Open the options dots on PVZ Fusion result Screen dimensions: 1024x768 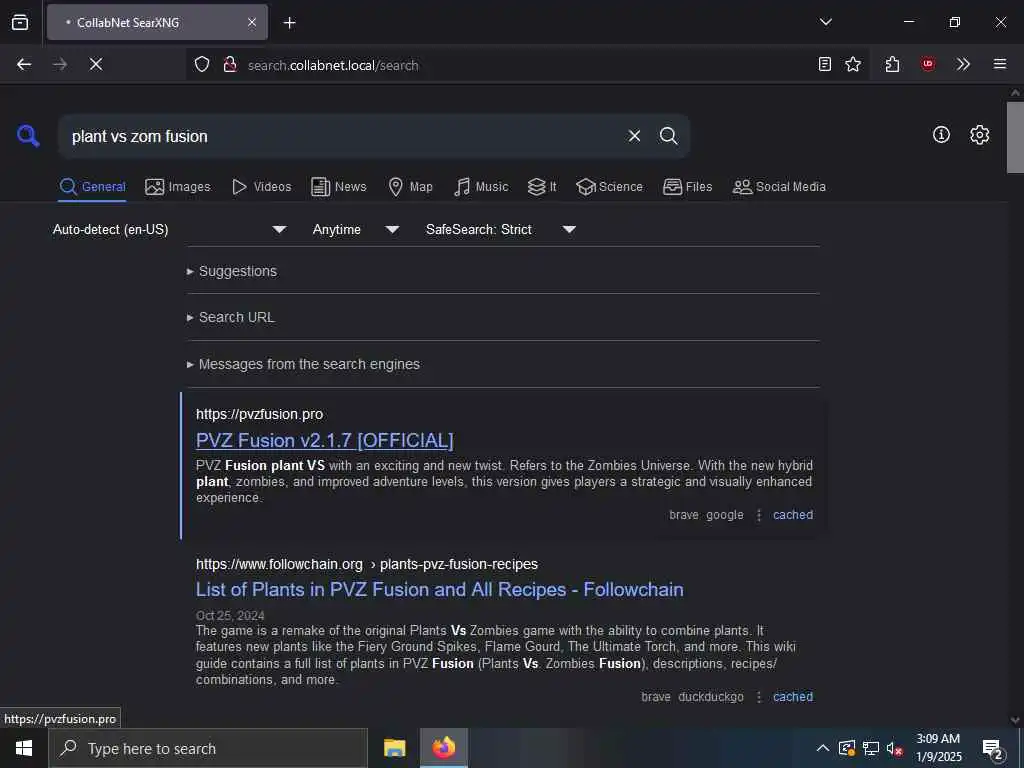click(758, 515)
